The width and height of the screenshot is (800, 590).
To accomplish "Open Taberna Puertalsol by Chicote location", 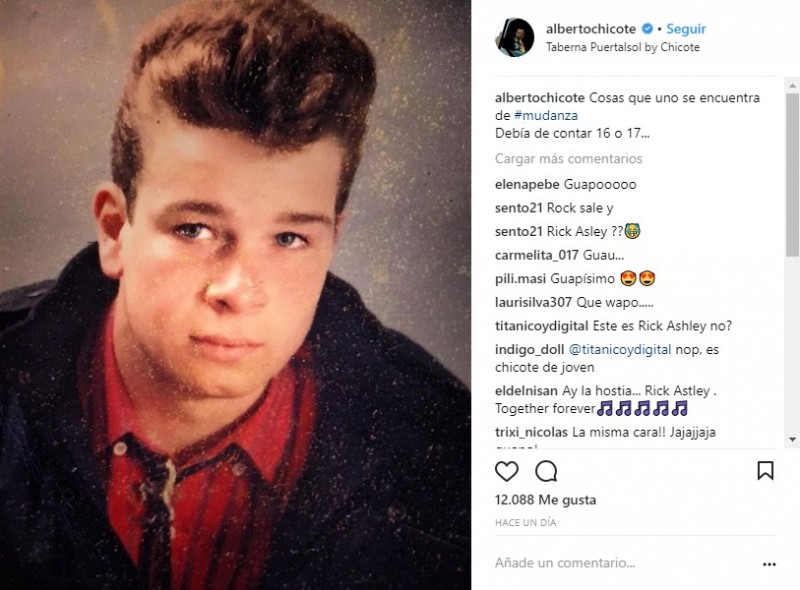I will pyautogui.click(x=622, y=47).
